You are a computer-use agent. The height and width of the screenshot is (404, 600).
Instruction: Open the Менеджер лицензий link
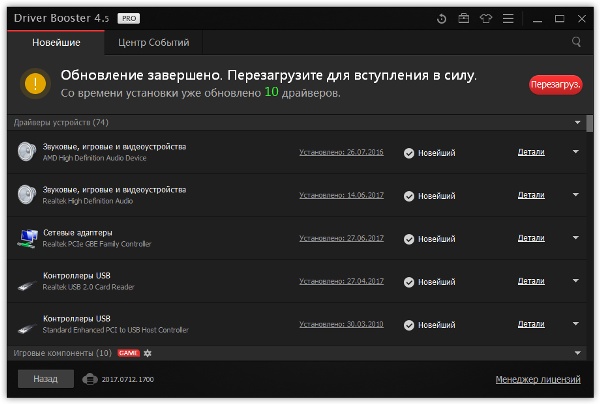[x=538, y=379]
